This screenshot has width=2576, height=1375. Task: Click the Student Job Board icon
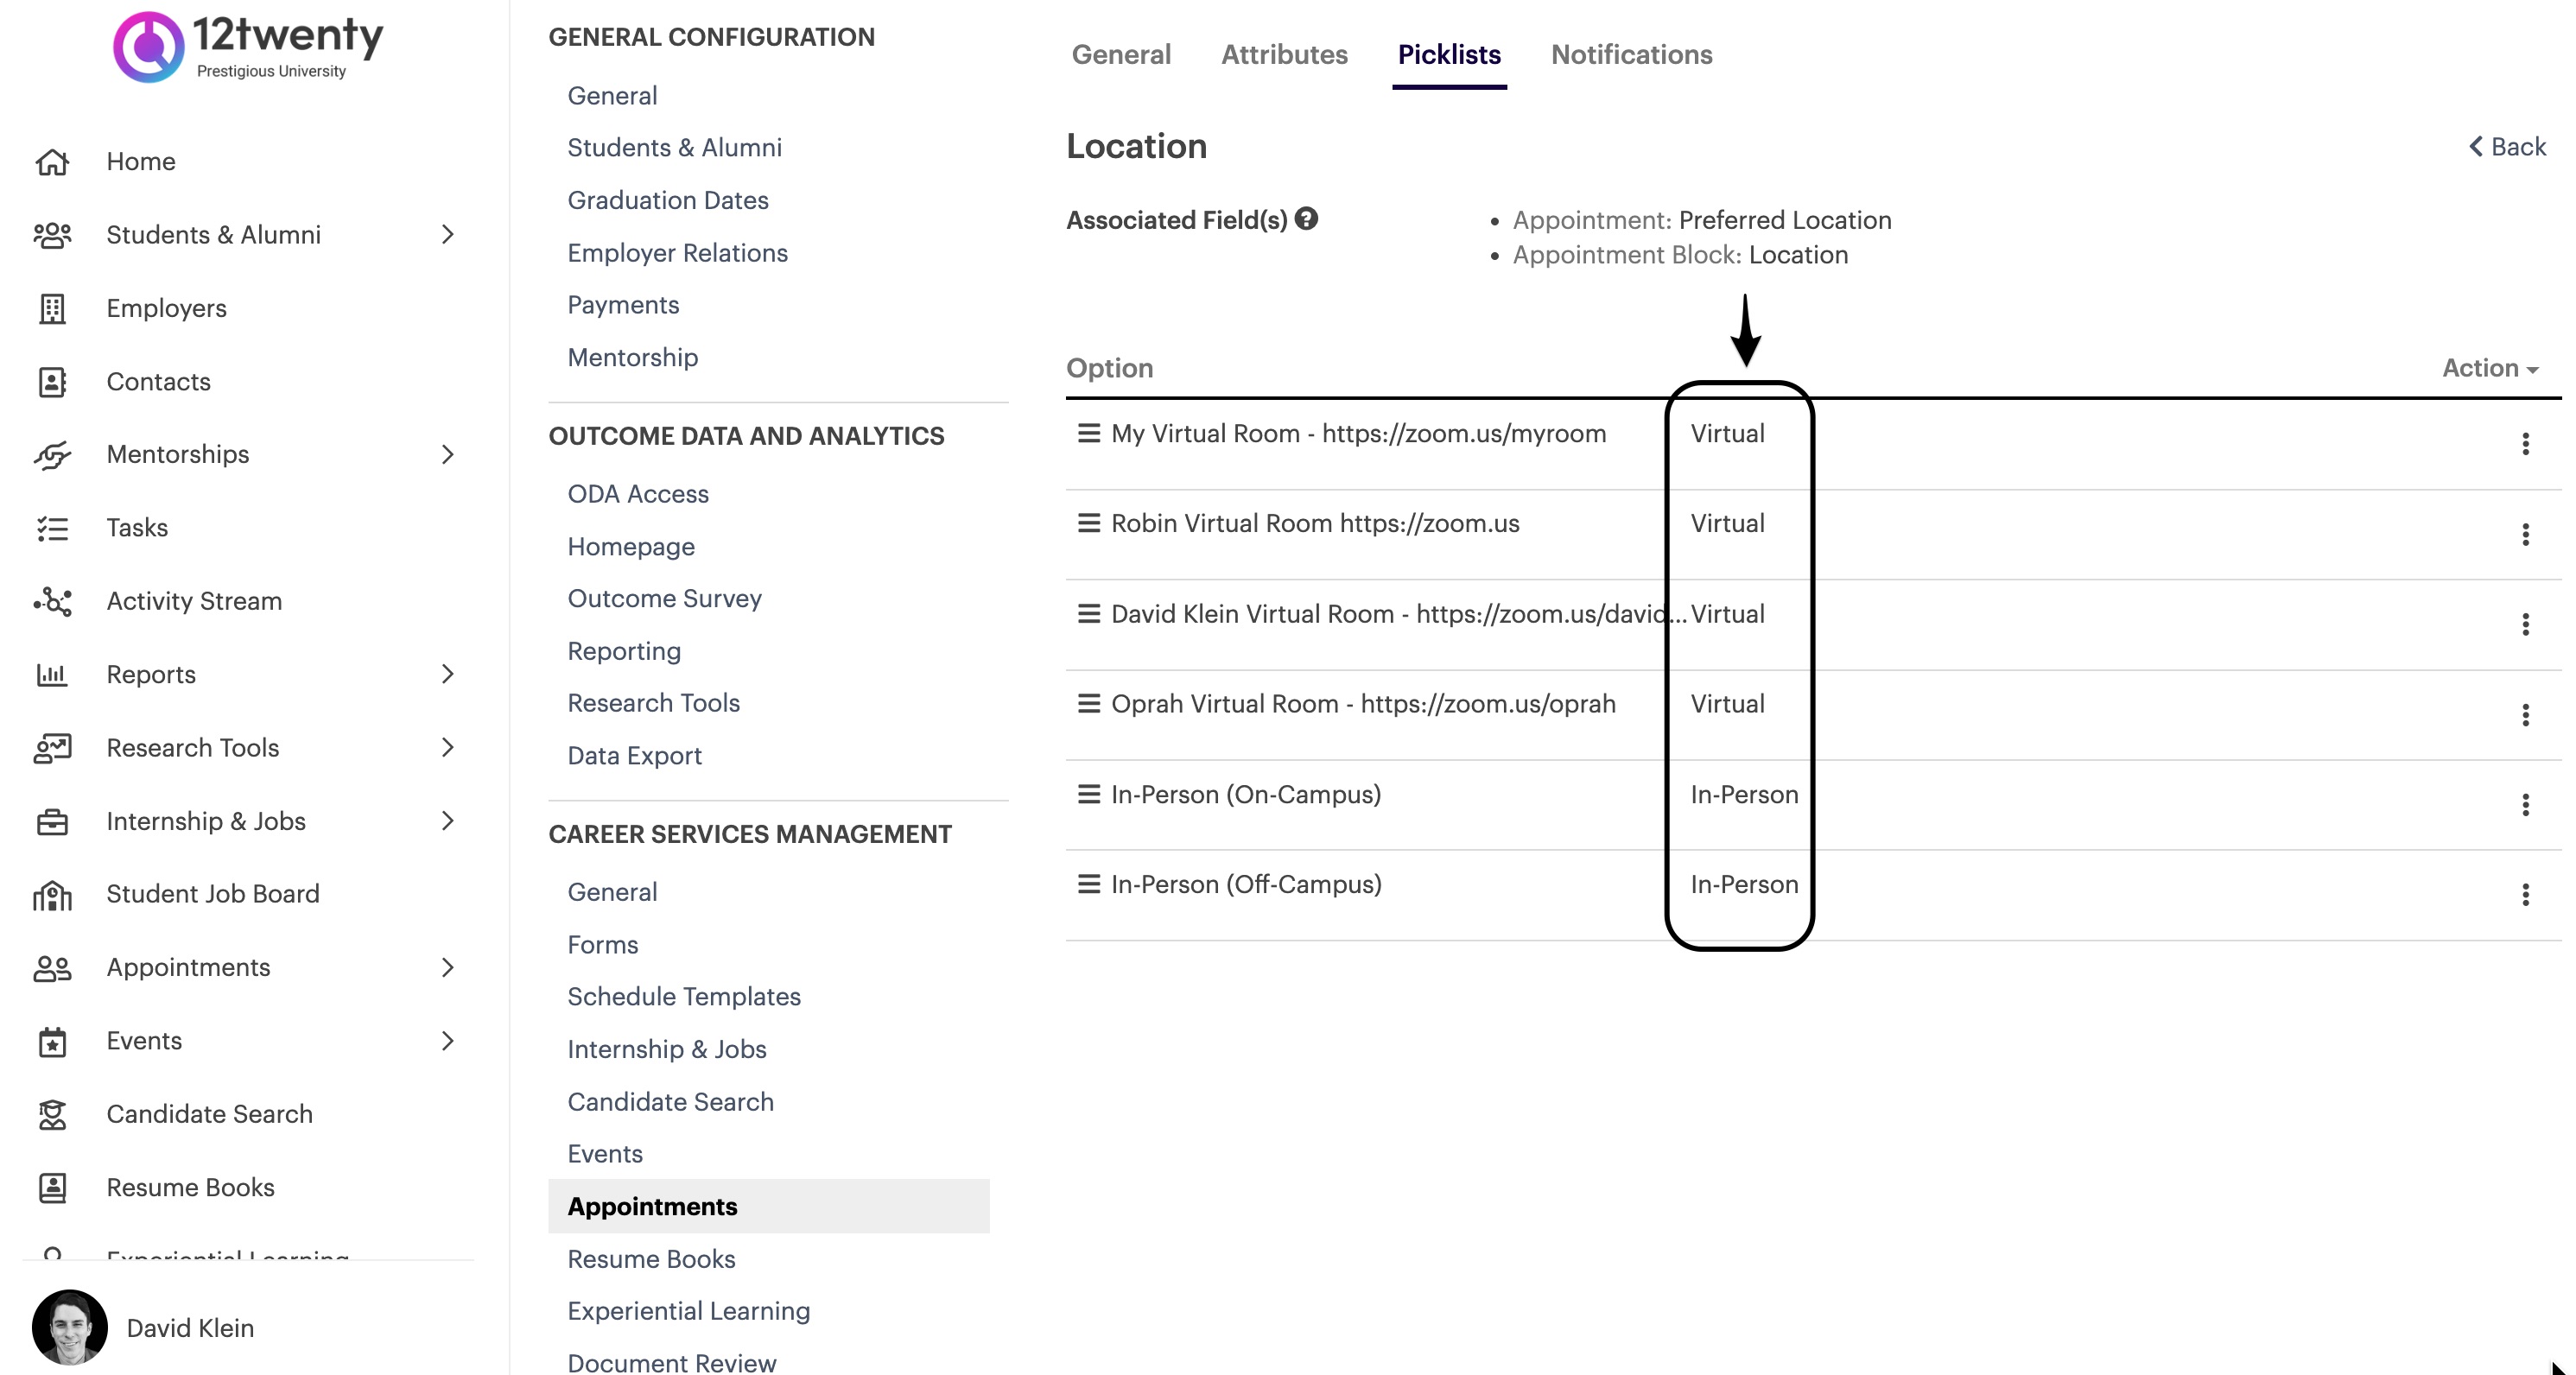coord(52,895)
